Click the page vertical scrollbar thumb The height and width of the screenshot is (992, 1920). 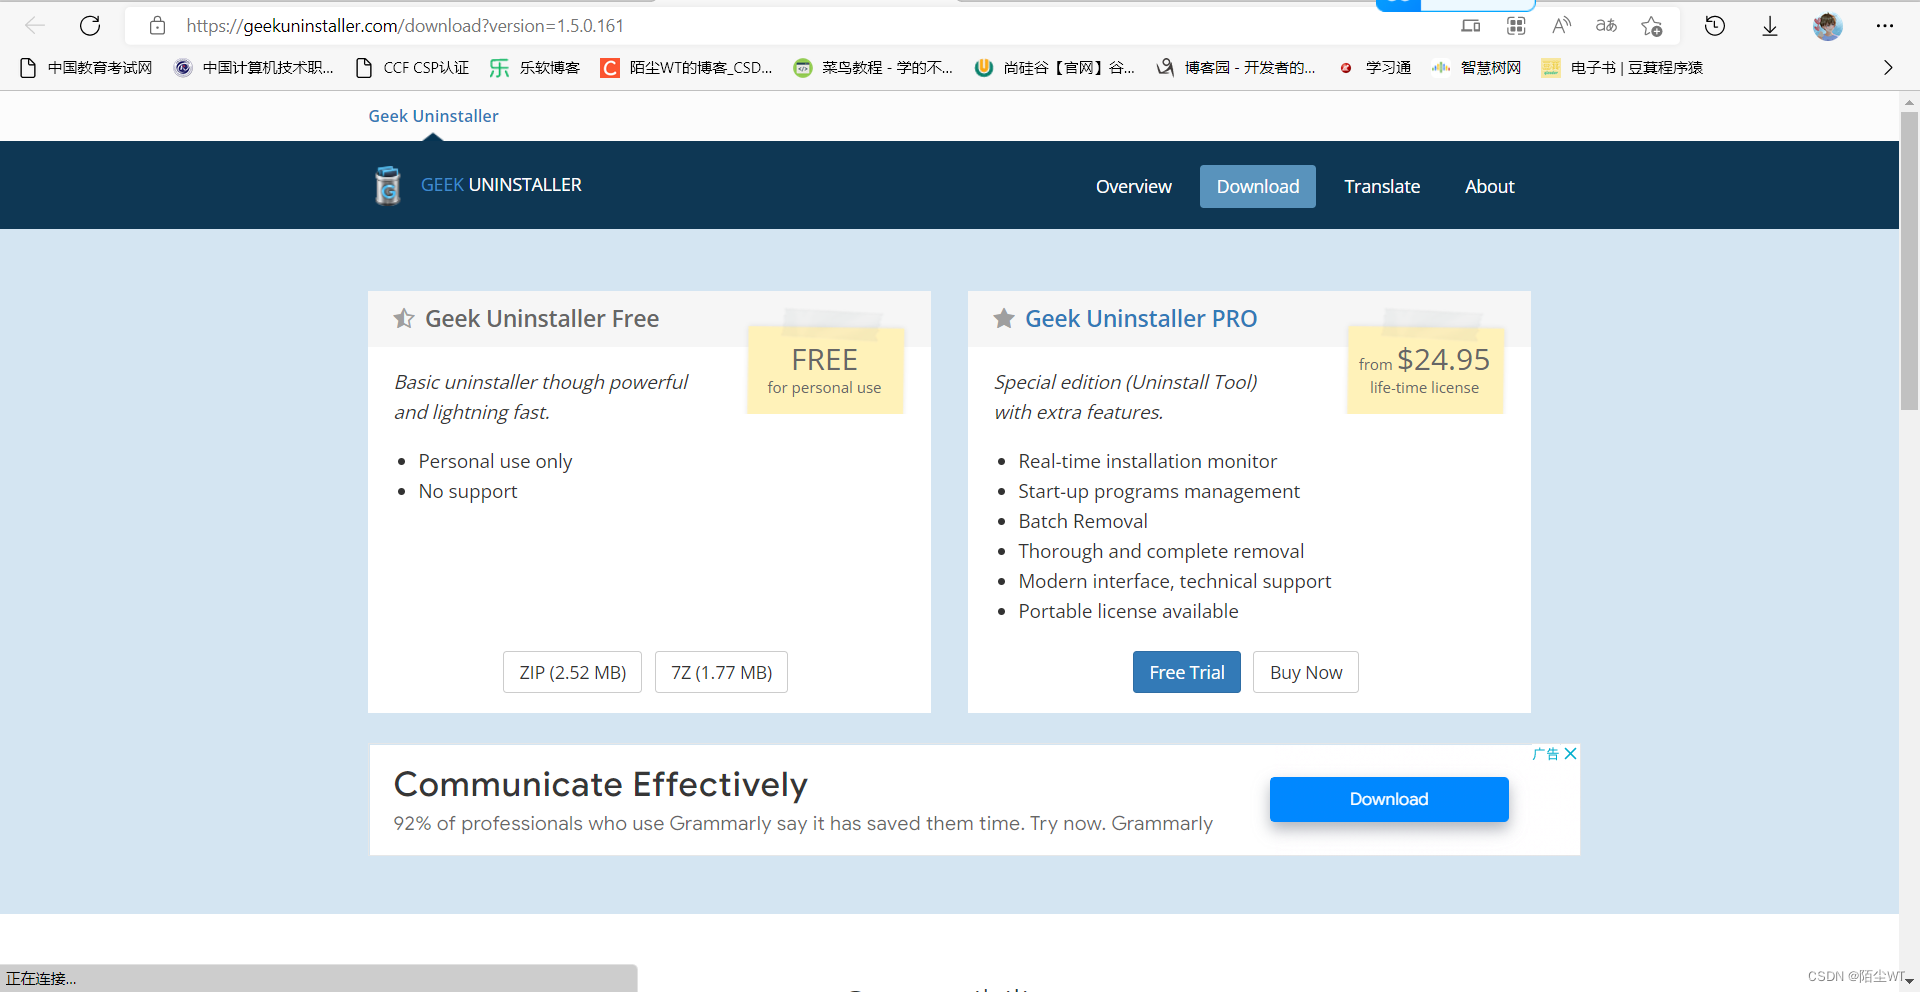1909,260
